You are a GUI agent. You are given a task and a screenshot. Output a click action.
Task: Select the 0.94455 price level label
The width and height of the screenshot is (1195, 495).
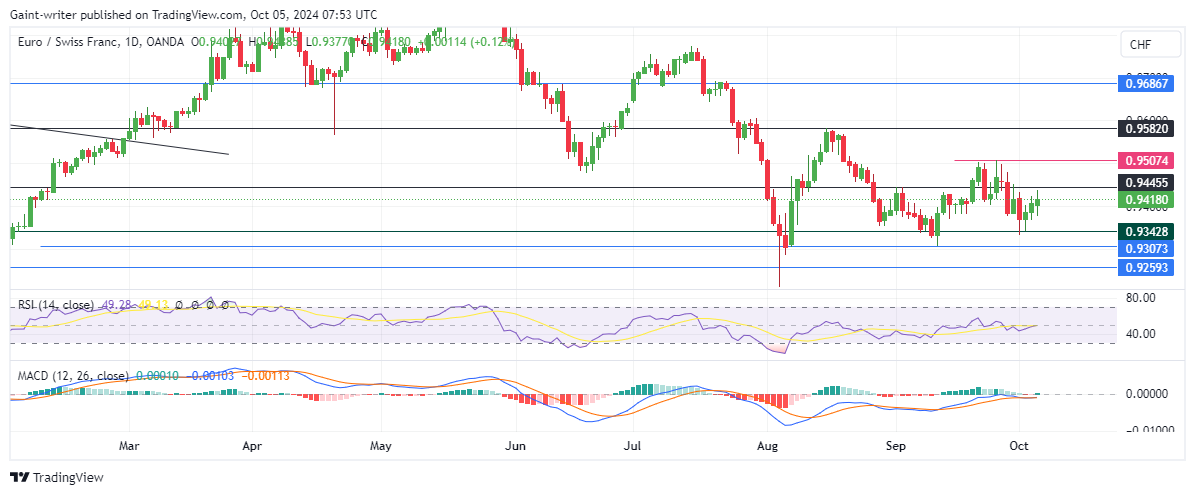coord(1145,183)
